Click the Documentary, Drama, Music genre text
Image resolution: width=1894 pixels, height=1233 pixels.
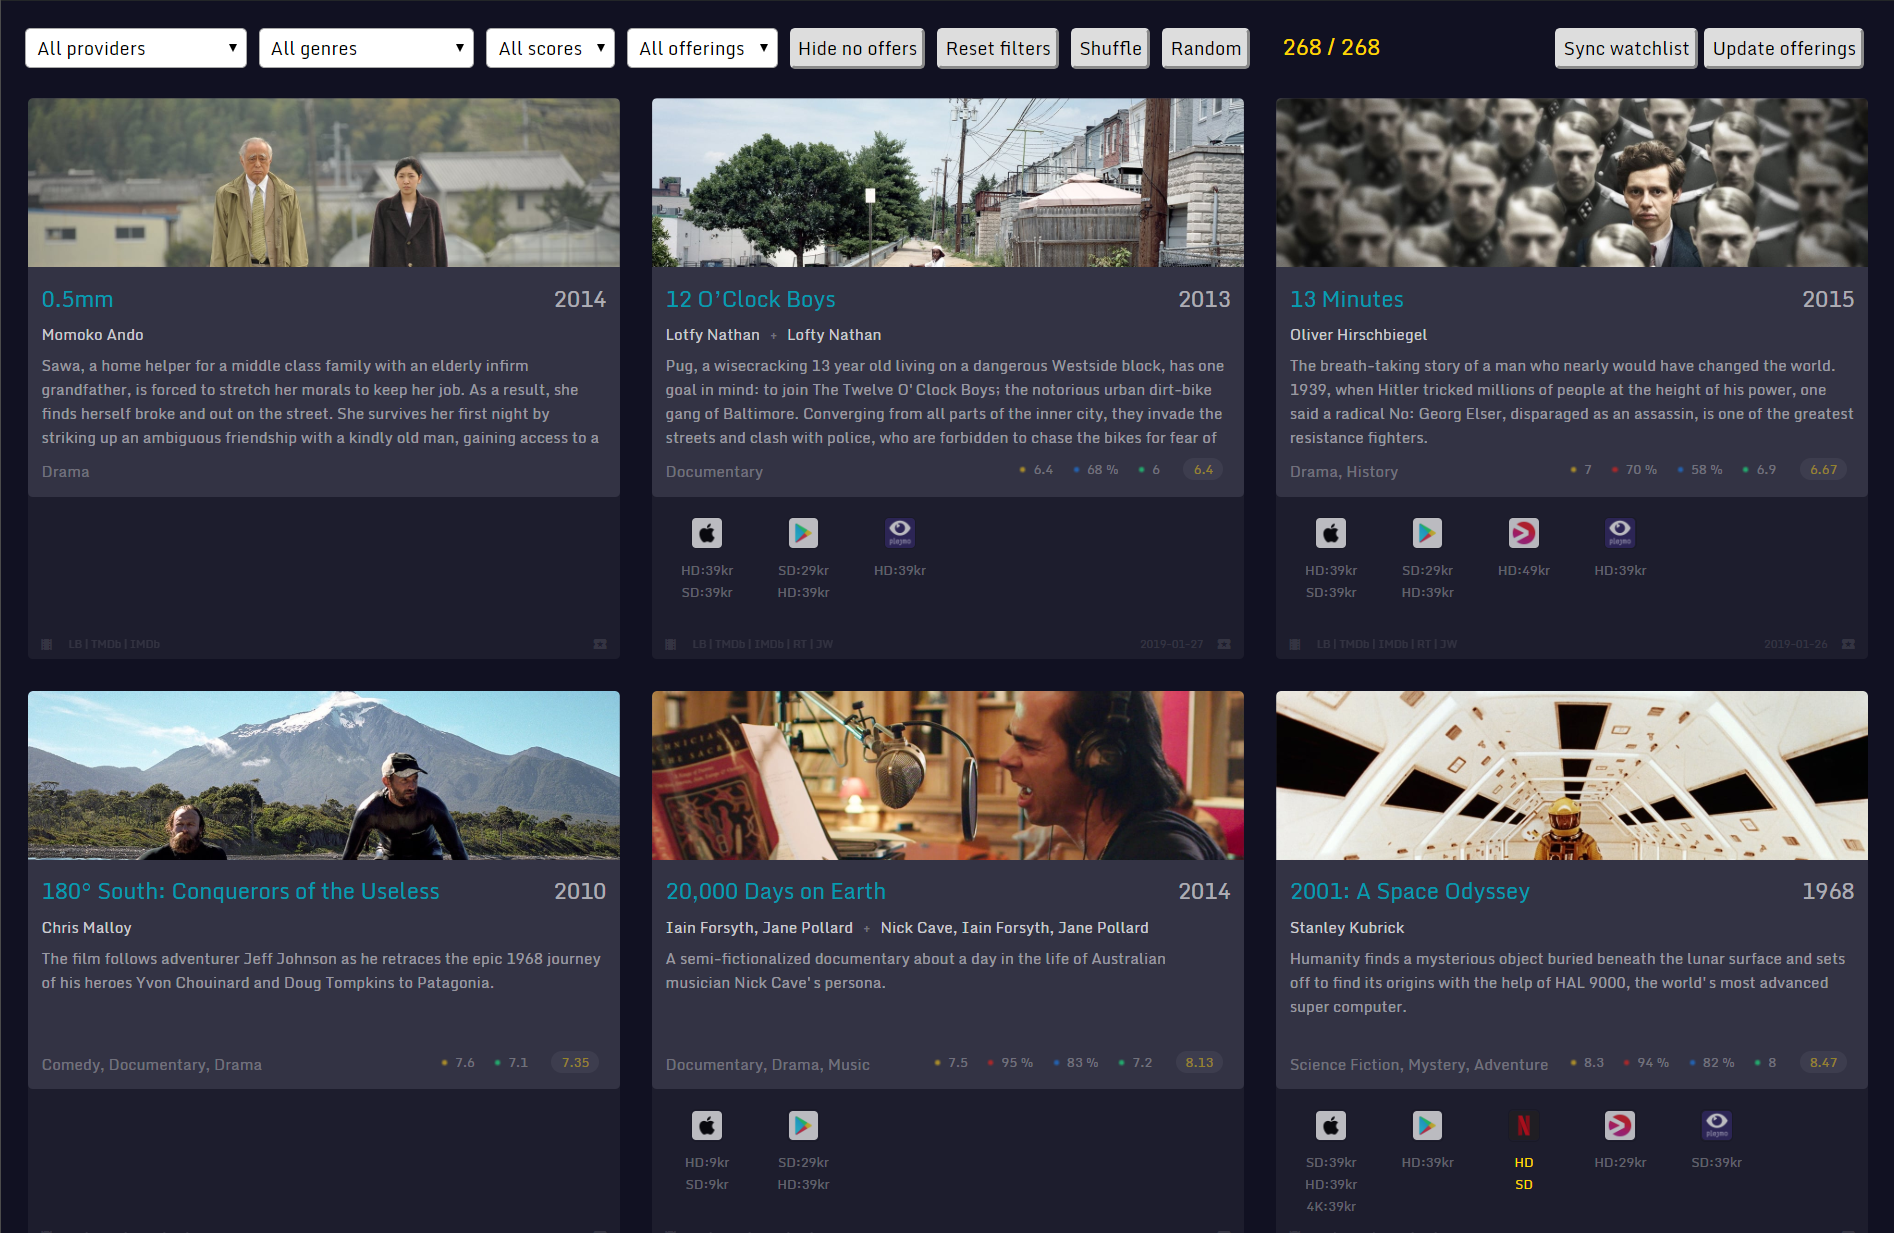tap(768, 1065)
